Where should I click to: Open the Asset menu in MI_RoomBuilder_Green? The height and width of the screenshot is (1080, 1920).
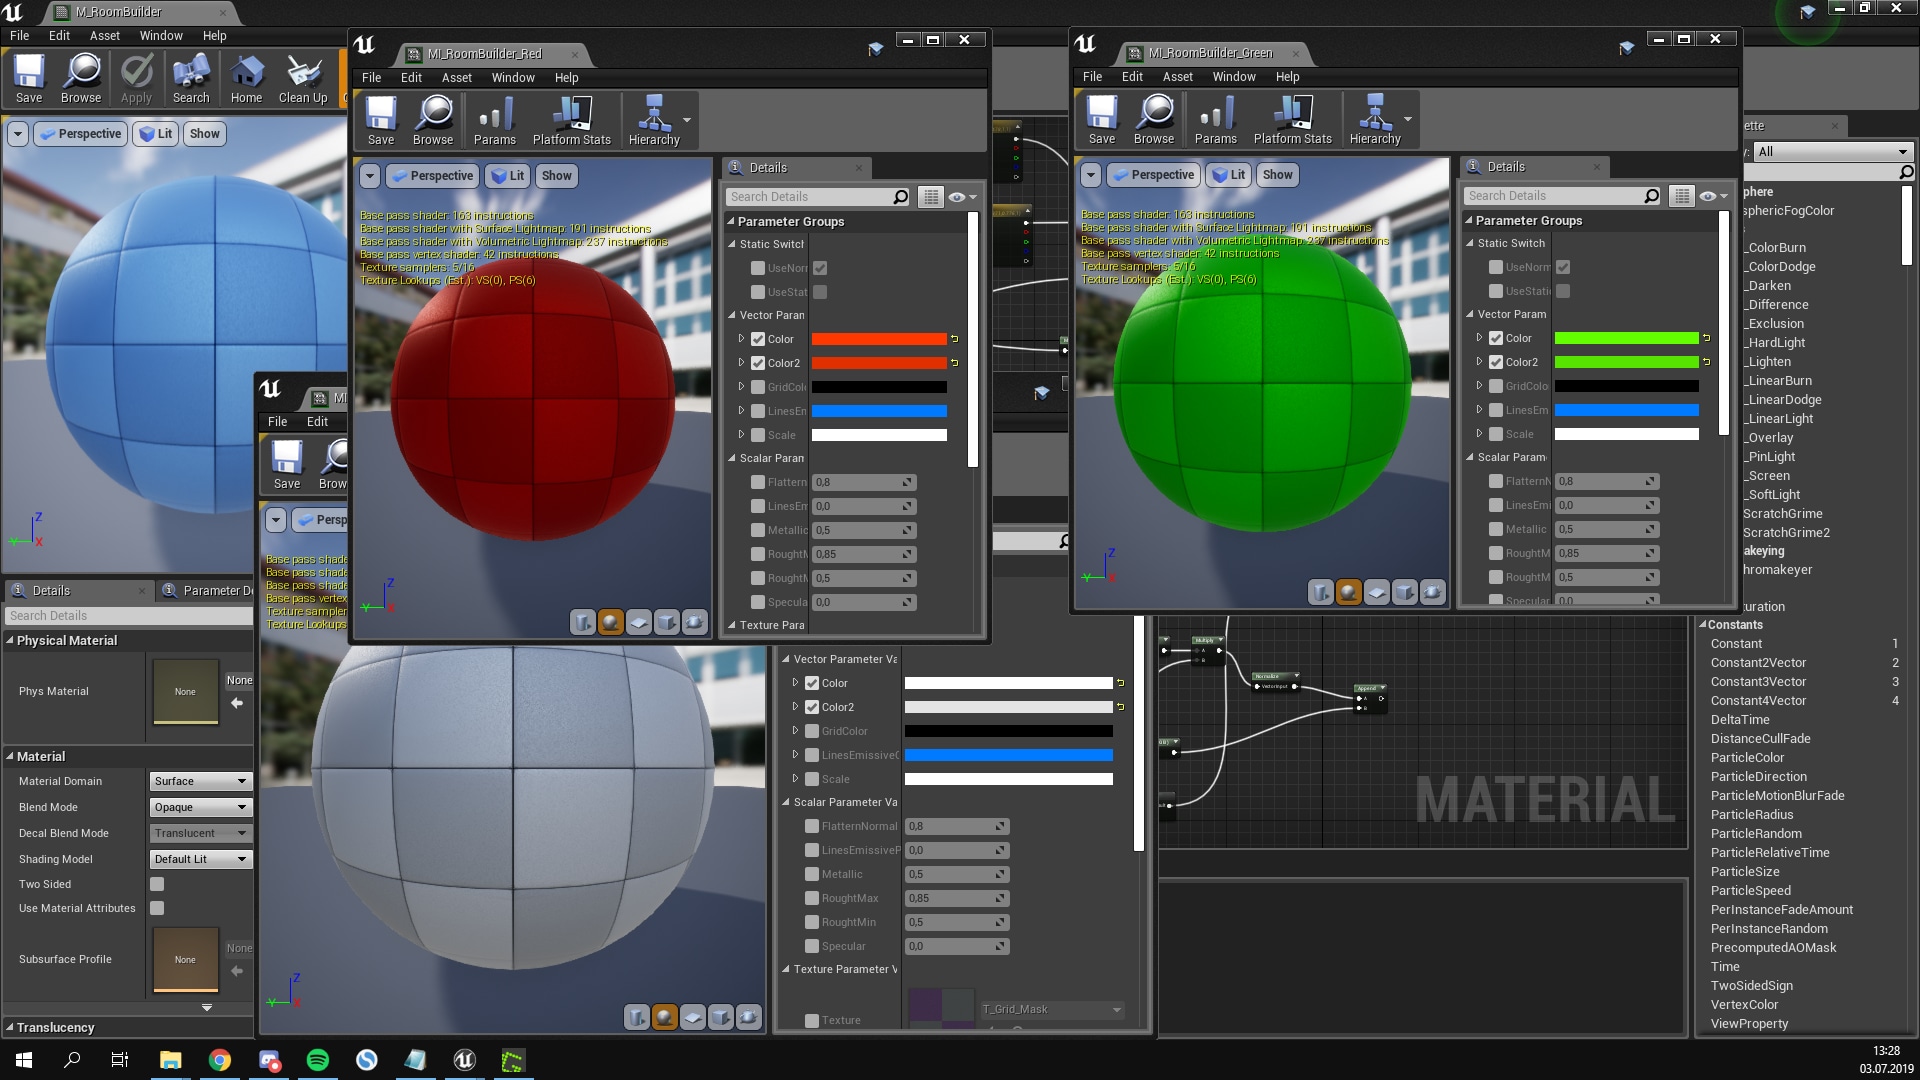coord(1177,76)
